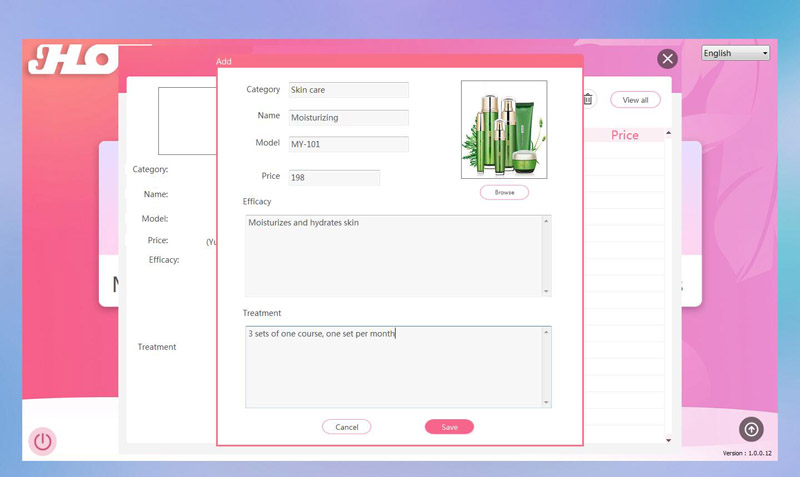The image size is (800, 477).
Task: Click the Category input field
Action: pos(348,90)
